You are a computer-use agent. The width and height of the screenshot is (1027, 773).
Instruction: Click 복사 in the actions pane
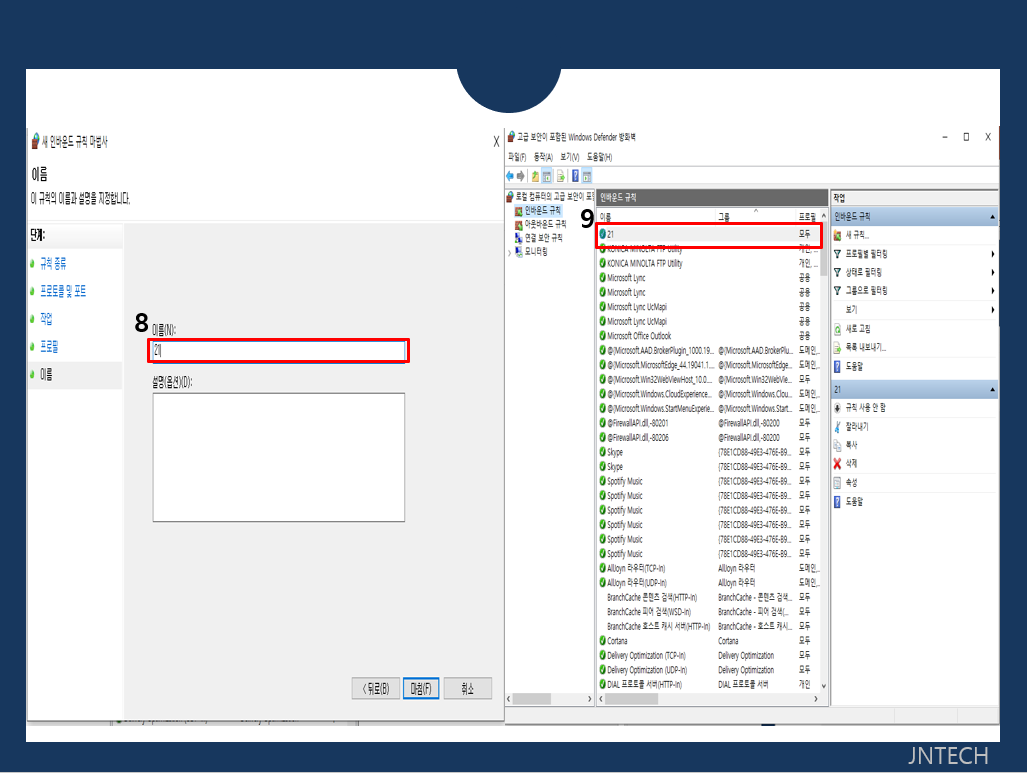(851, 445)
